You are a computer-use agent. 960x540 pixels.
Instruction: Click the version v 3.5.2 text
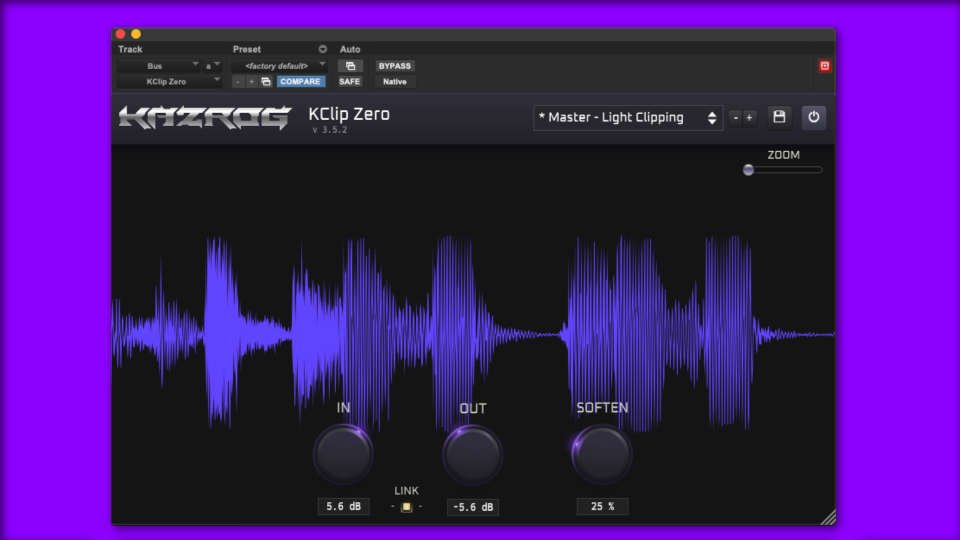point(330,130)
